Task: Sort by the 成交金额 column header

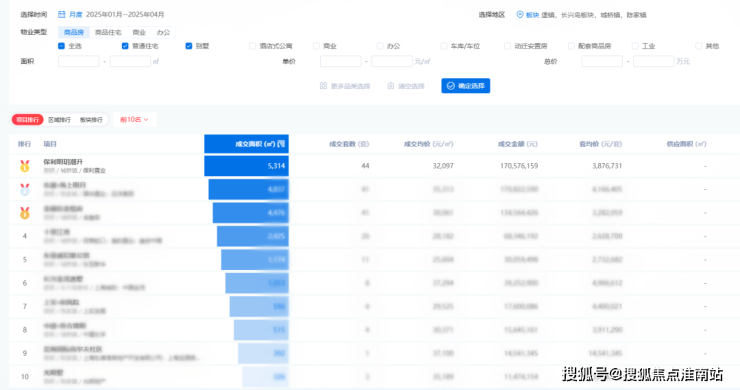Action: point(518,144)
